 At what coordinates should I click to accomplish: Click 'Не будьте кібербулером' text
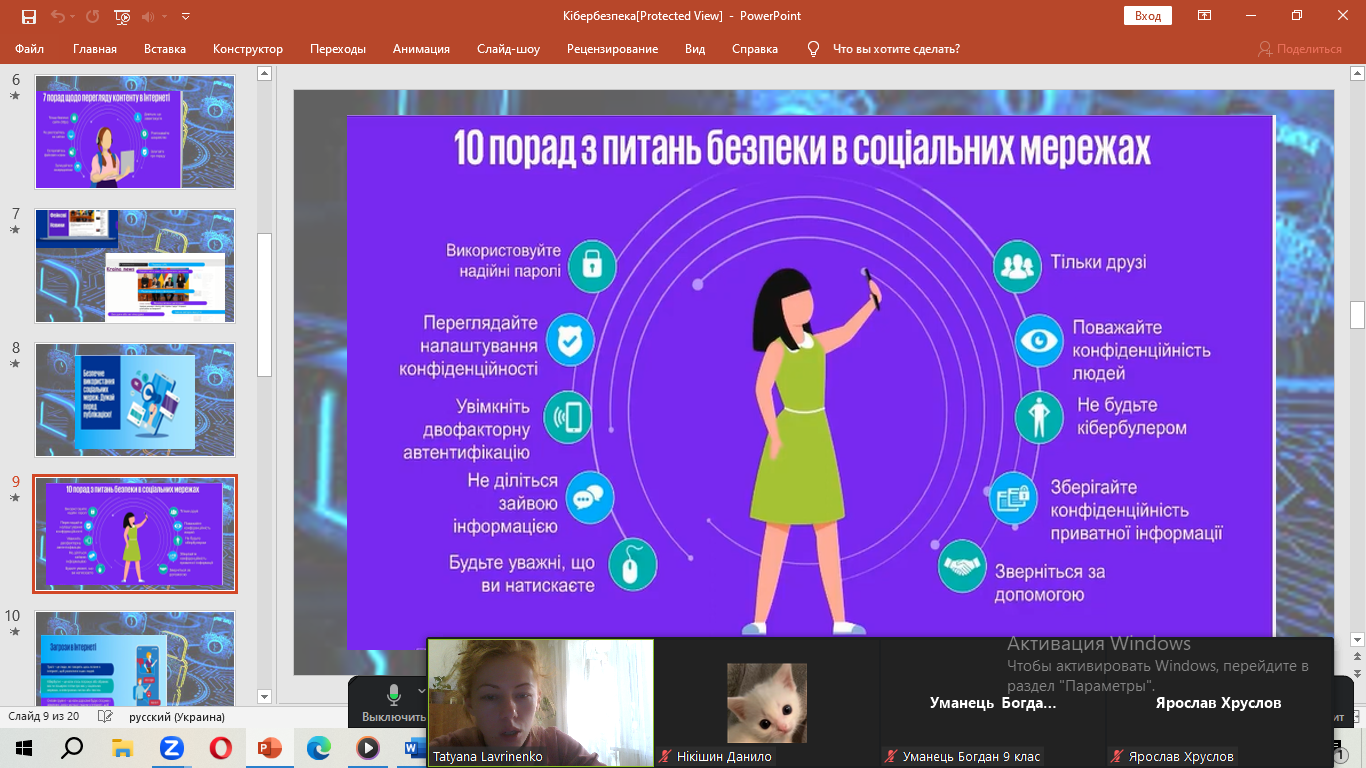[1132, 416]
